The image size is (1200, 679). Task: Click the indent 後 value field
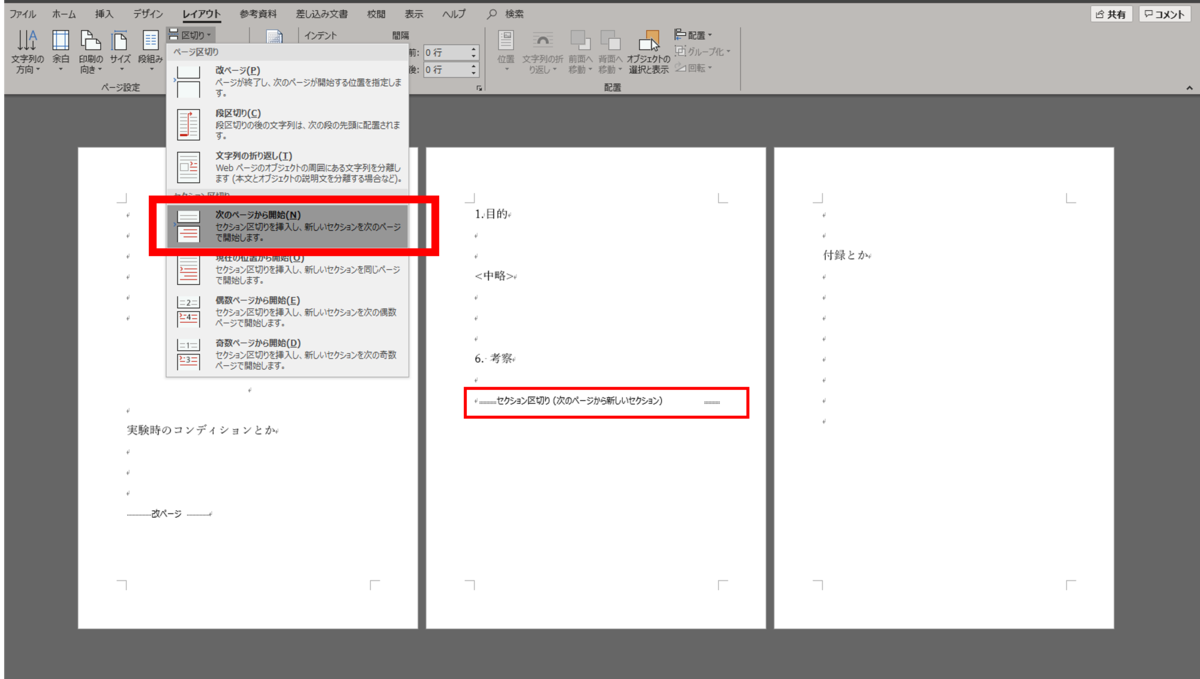pos(451,70)
